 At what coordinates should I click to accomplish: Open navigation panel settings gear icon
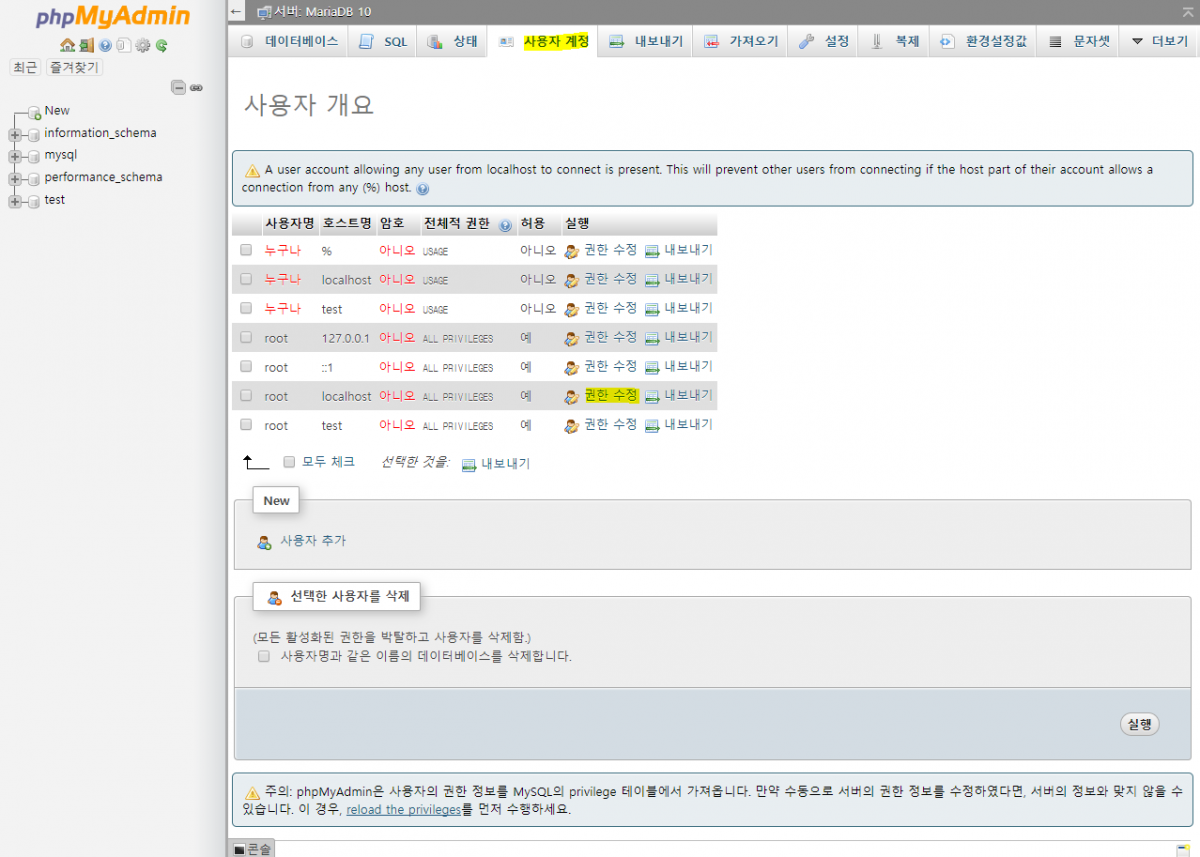[143, 45]
